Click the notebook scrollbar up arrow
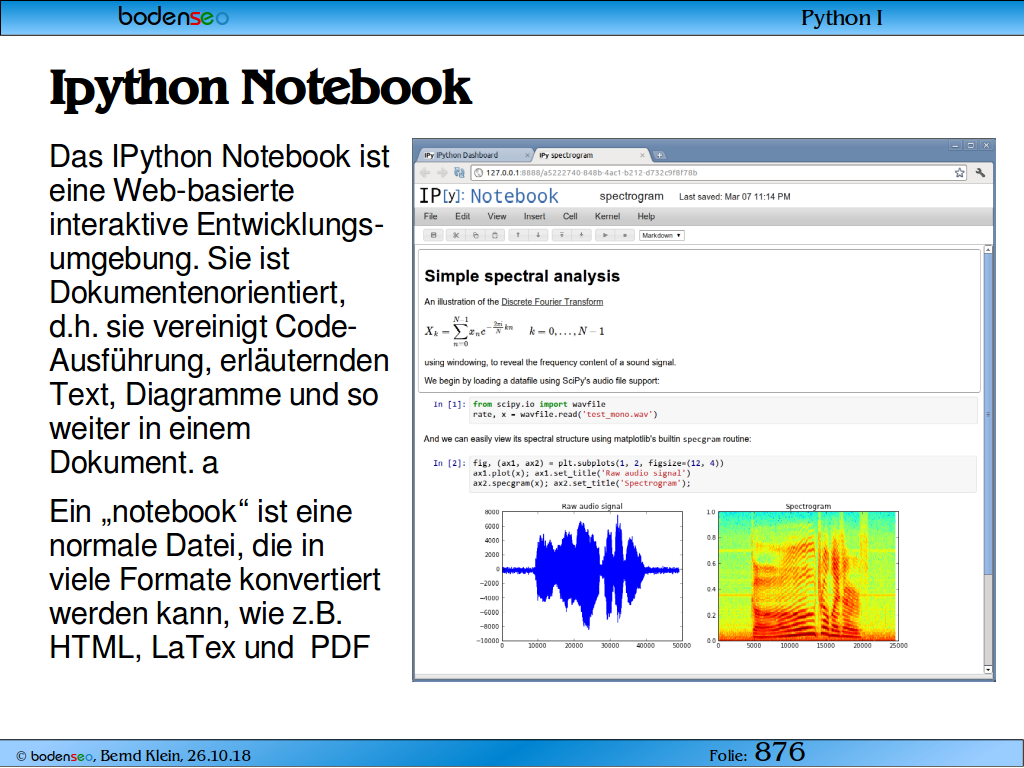This screenshot has height=768, width=1024. [988, 250]
